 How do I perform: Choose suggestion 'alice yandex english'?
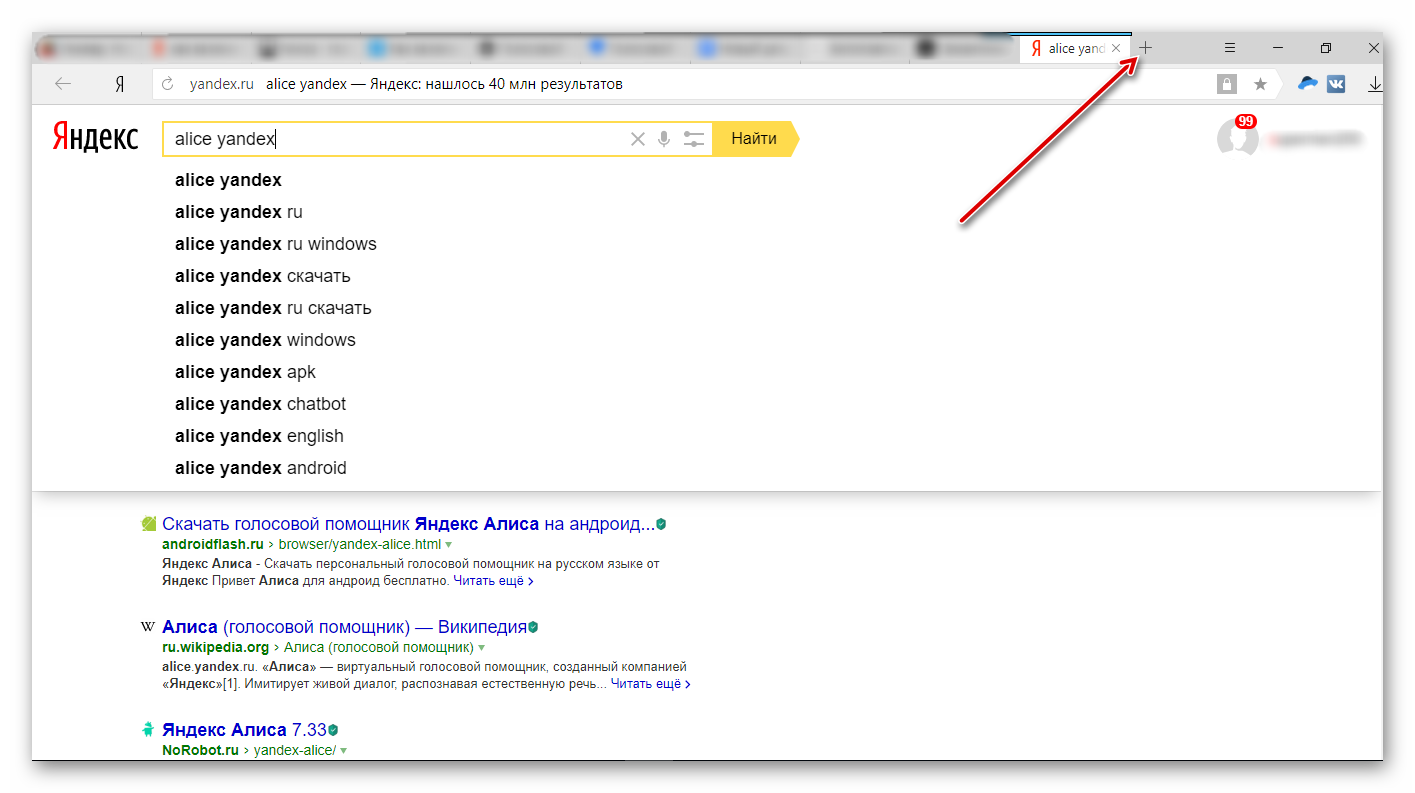[259, 436]
